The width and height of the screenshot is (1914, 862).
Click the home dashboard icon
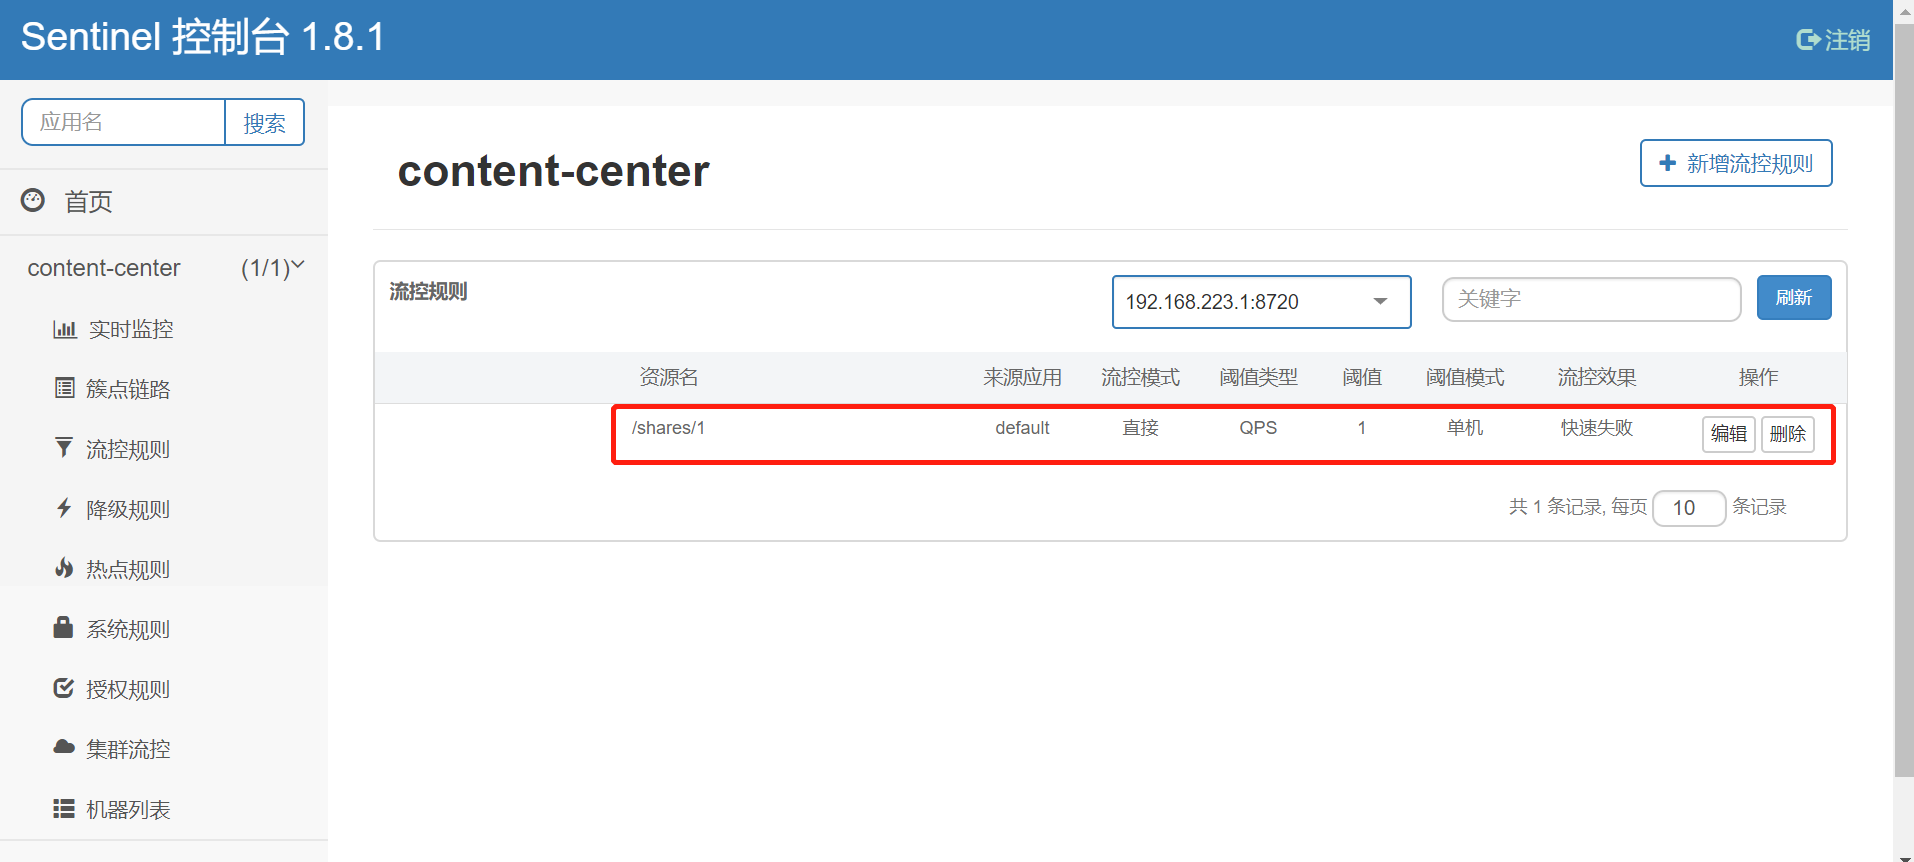pos(33,200)
